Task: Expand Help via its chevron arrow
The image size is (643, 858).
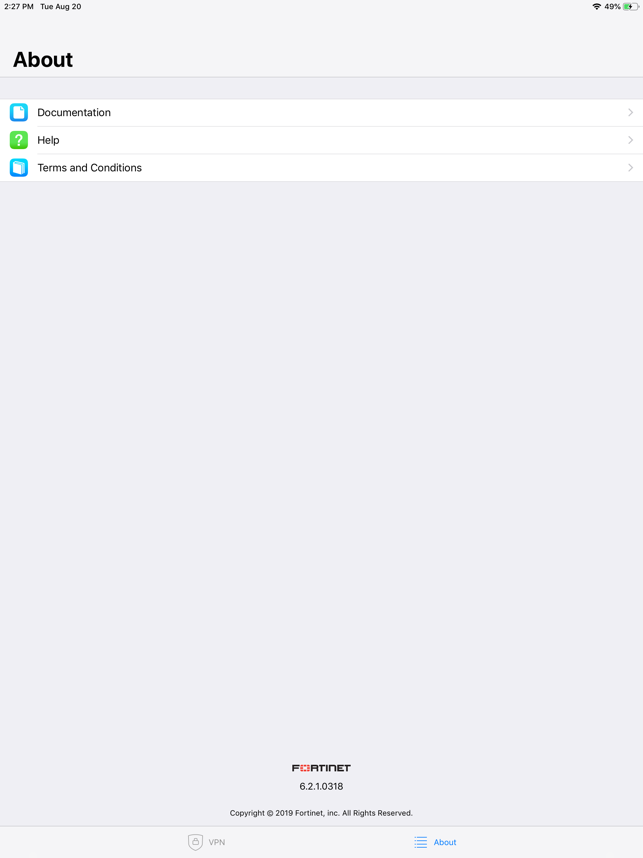Action: (630, 140)
